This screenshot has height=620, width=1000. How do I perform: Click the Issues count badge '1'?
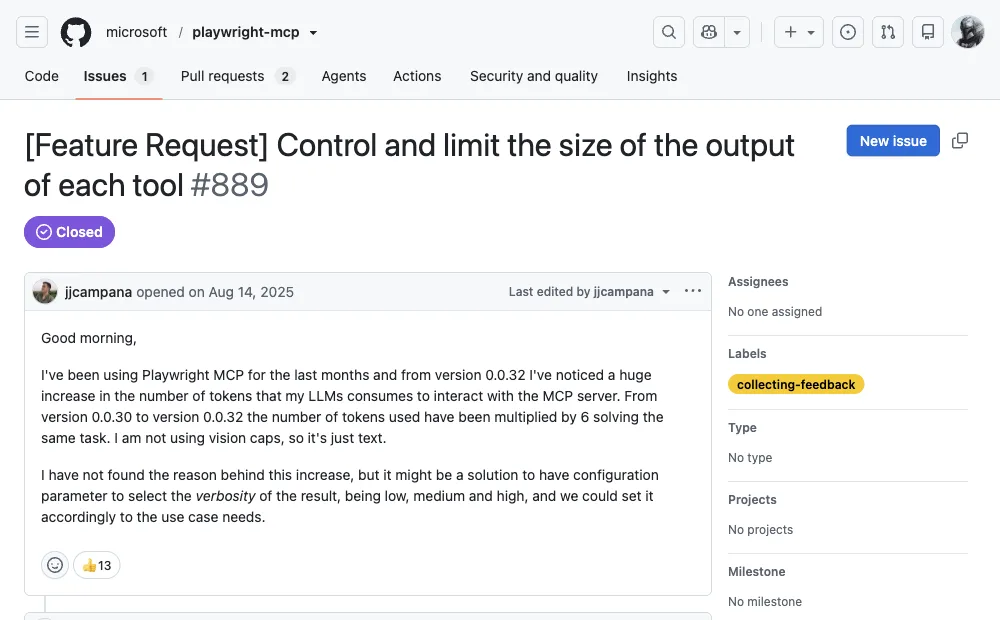tap(145, 77)
